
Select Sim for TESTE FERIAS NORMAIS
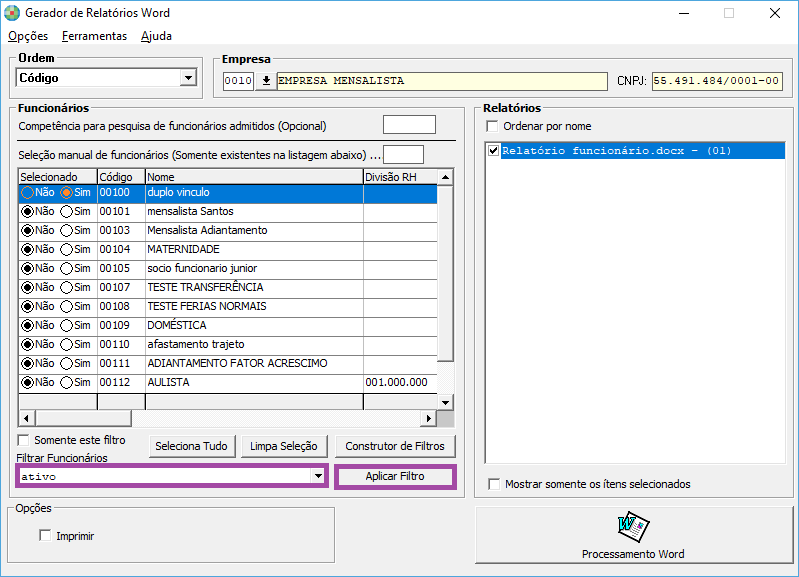66,306
